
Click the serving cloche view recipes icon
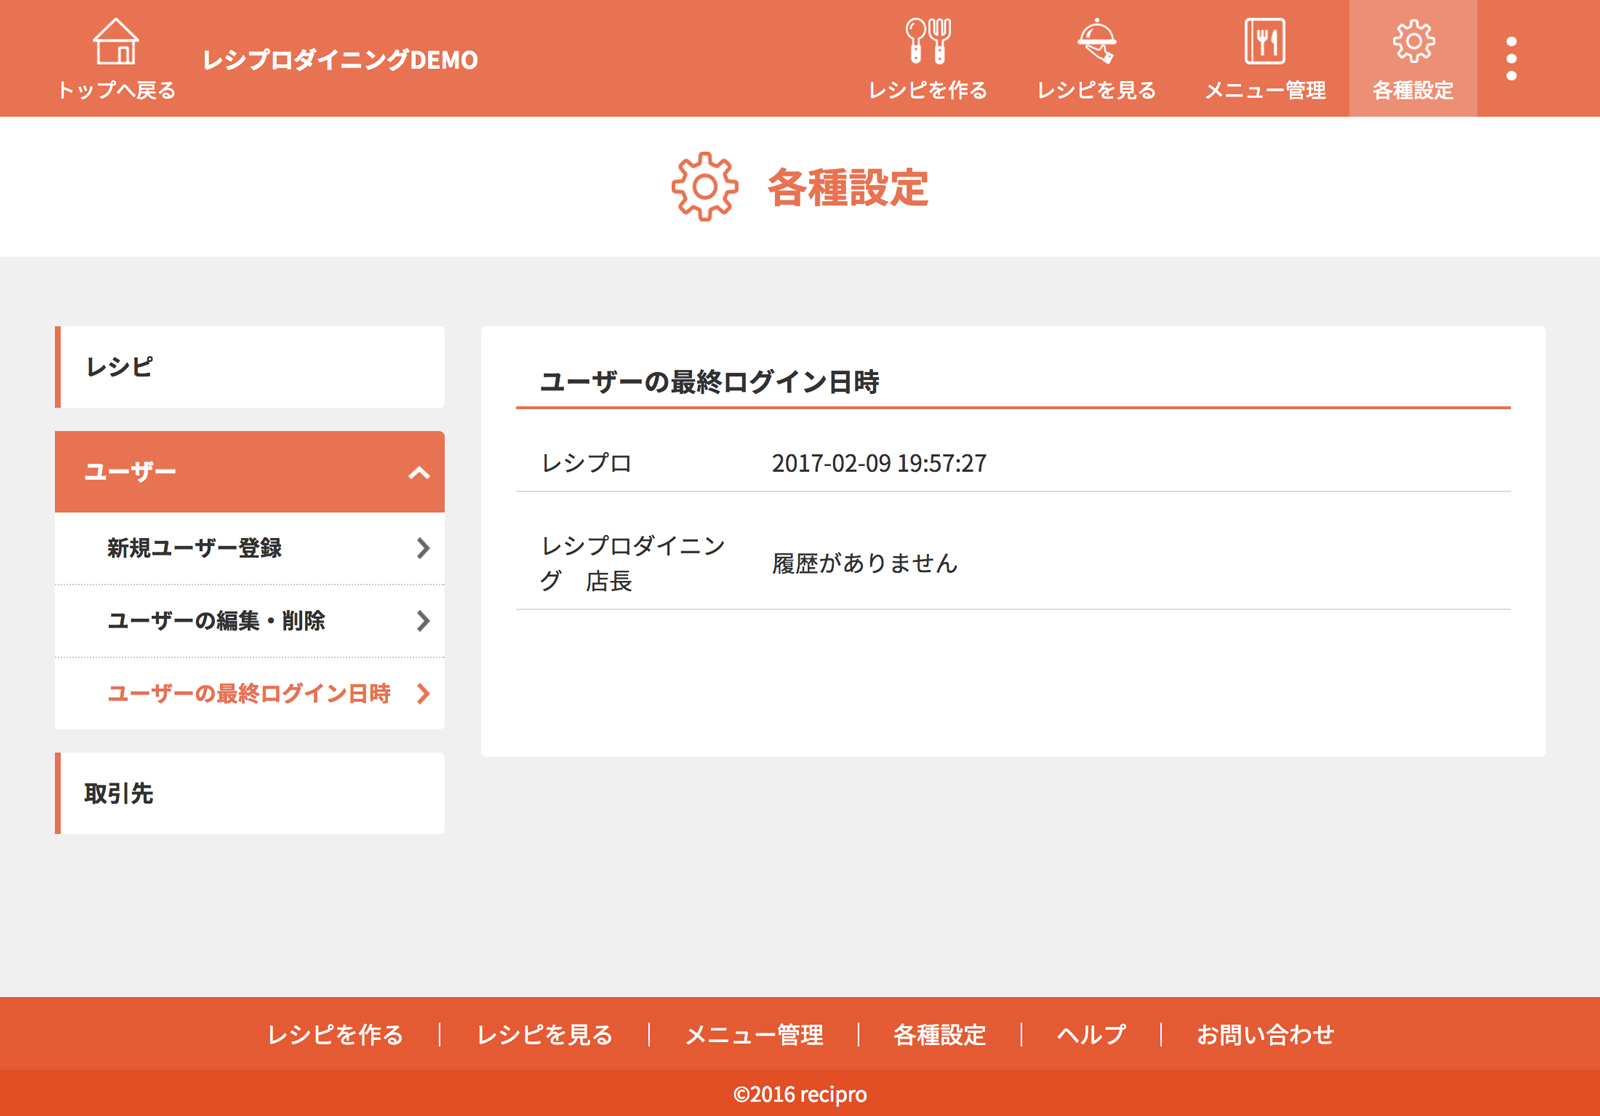point(1096,42)
